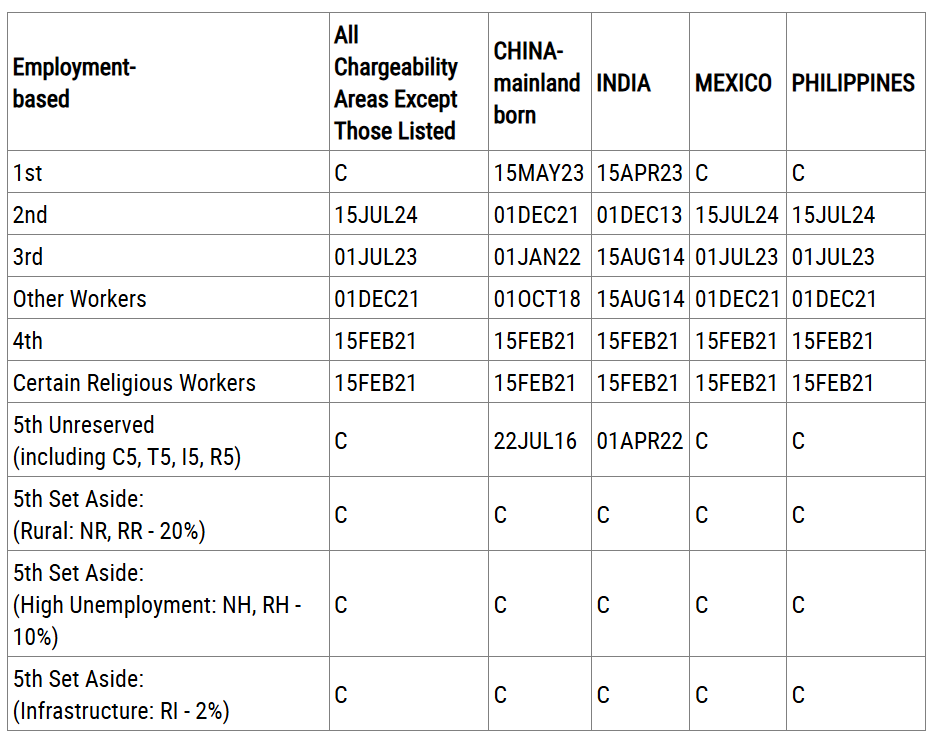Screen dimensions: 931x739
Task: Select the MEXICO column header
Action: 733,83
